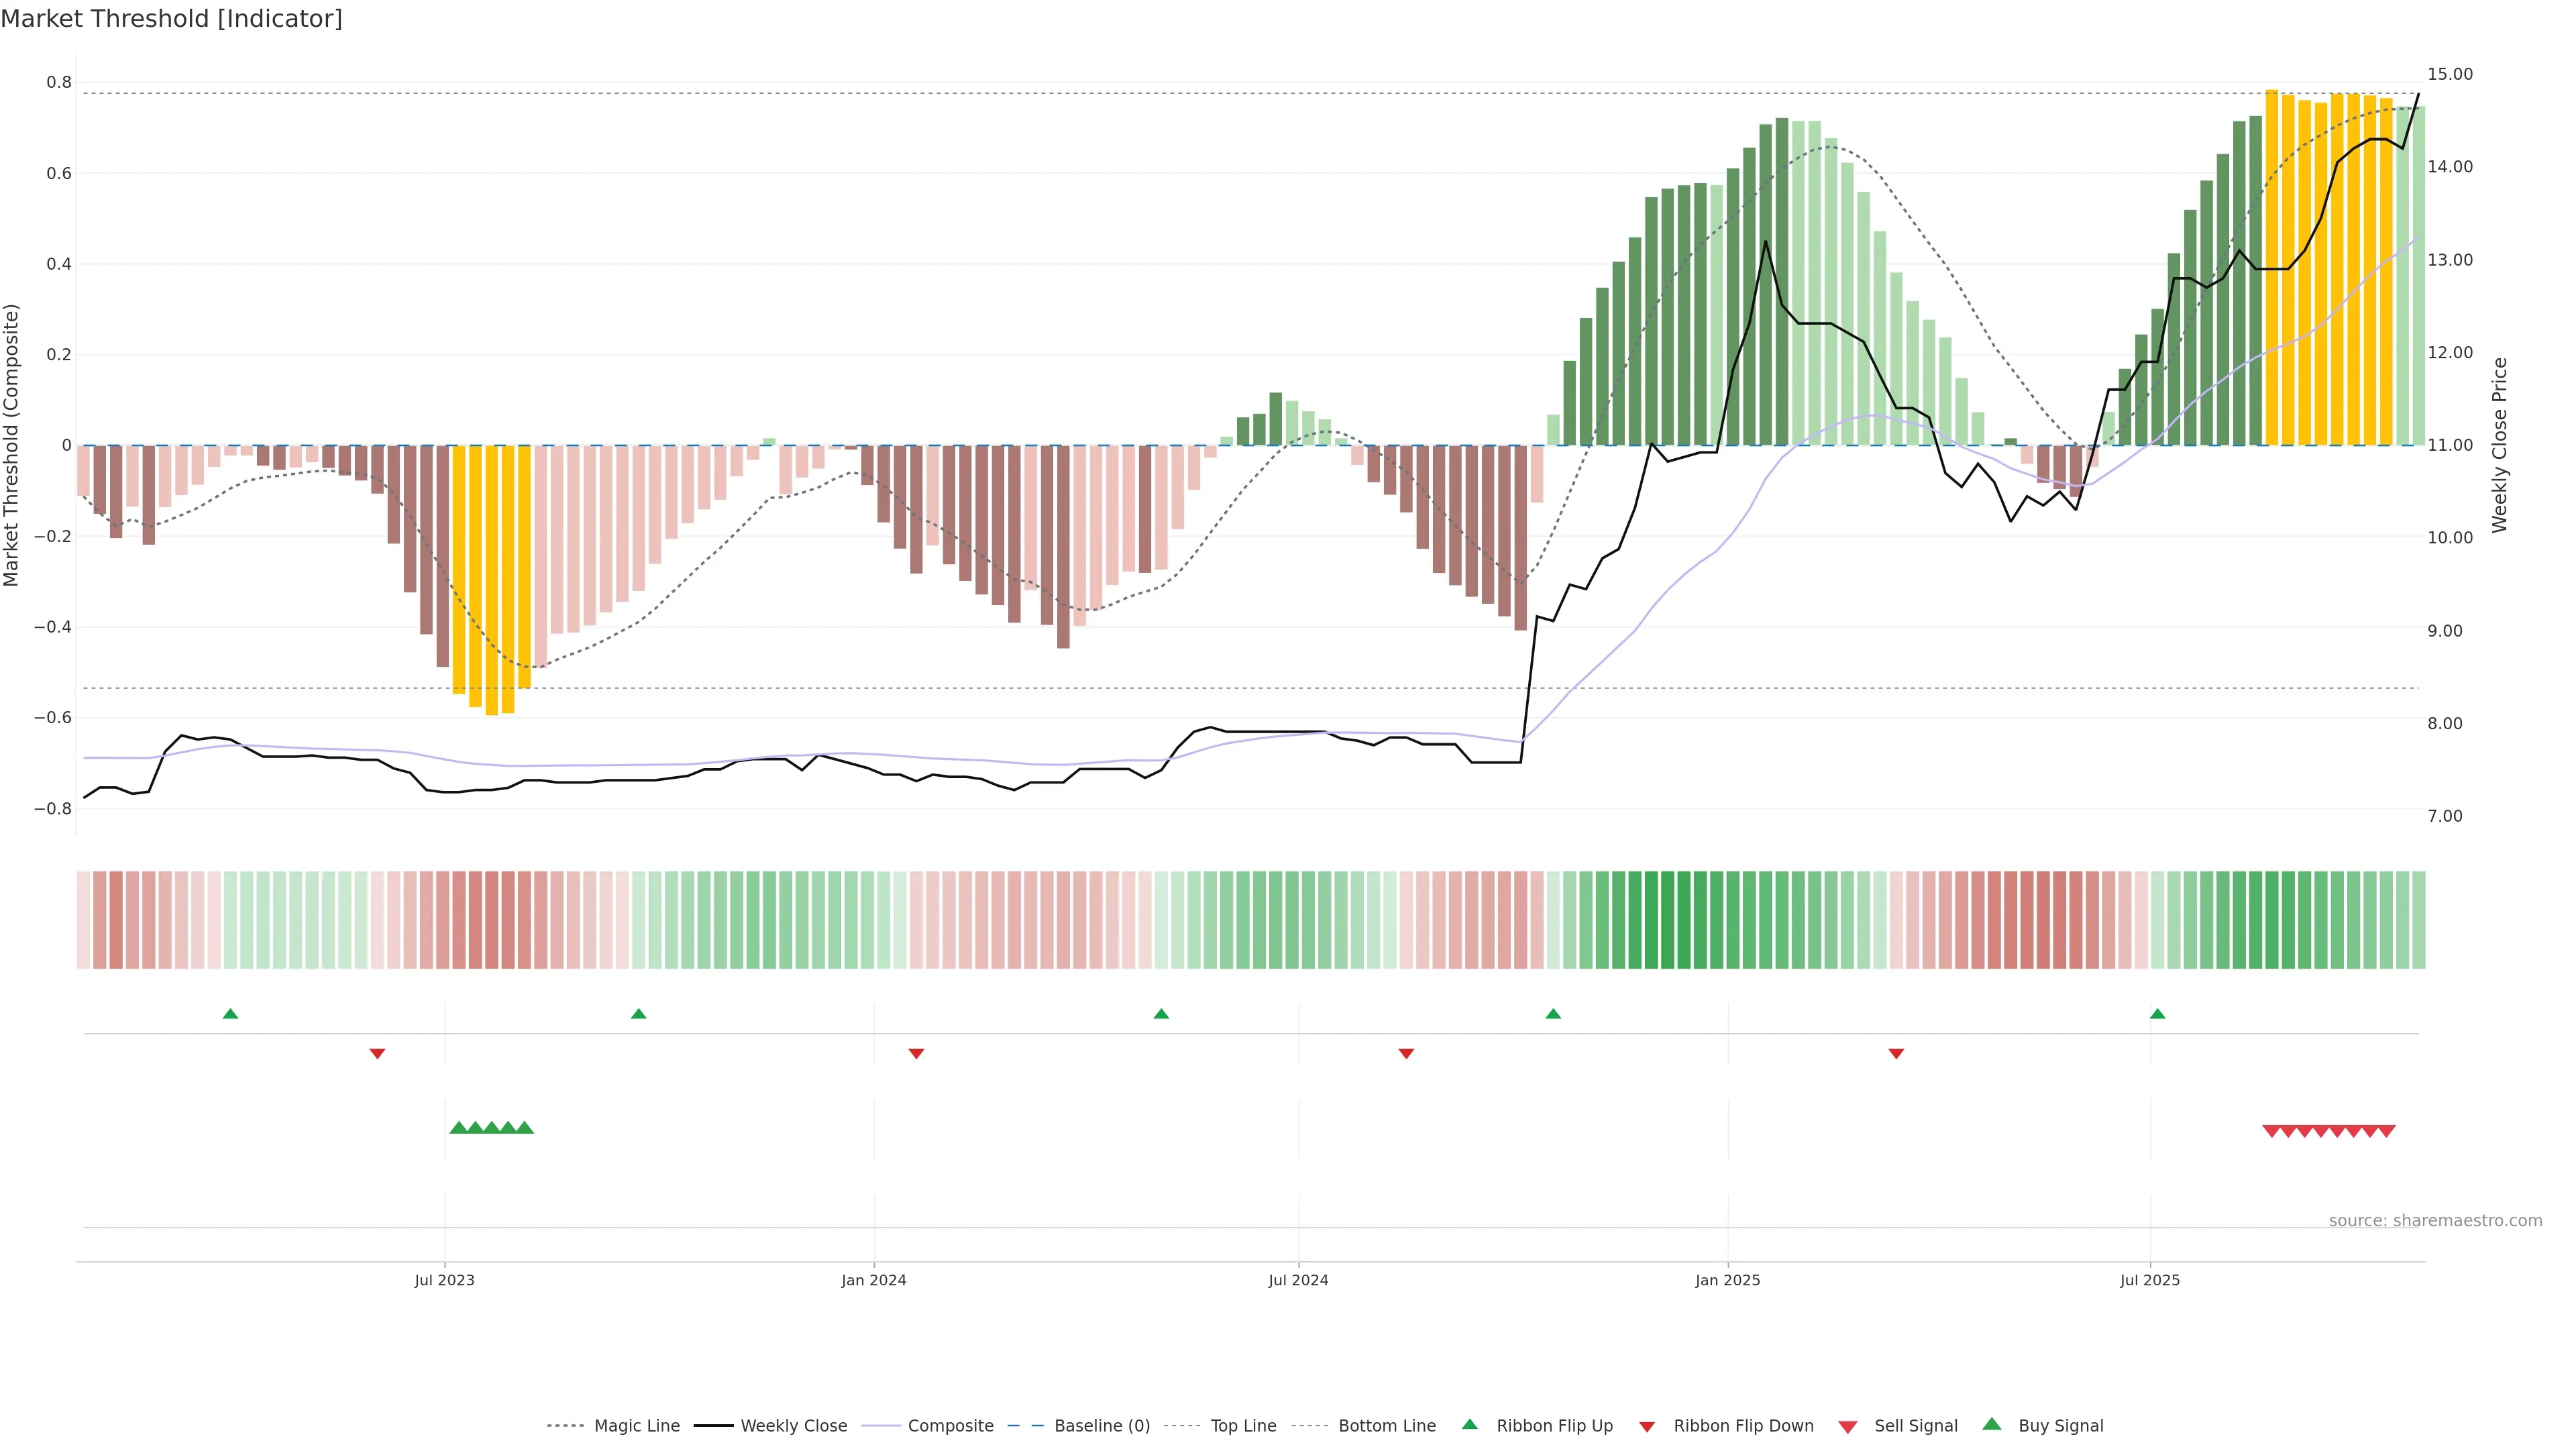
Task: Click the Sell Signal legend label
Action: pos(1915,1426)
